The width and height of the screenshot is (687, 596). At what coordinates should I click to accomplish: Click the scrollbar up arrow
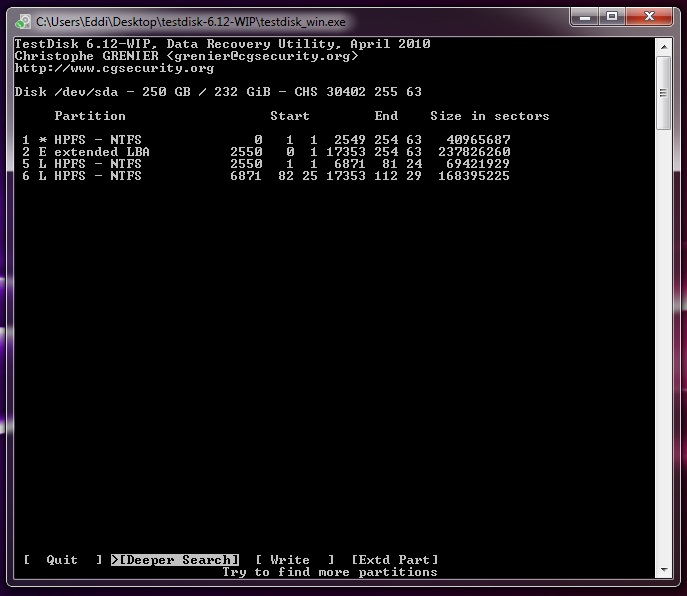coord(664,46)
